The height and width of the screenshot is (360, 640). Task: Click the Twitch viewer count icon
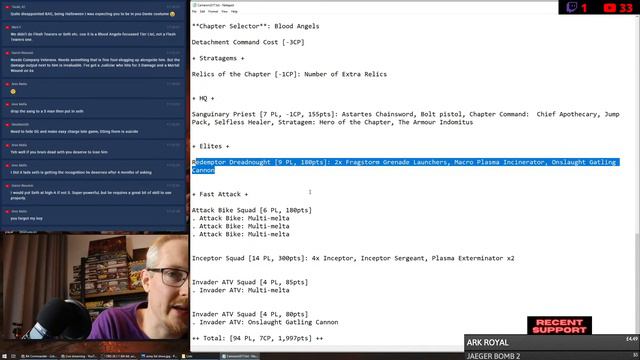(x=571, y=7)
